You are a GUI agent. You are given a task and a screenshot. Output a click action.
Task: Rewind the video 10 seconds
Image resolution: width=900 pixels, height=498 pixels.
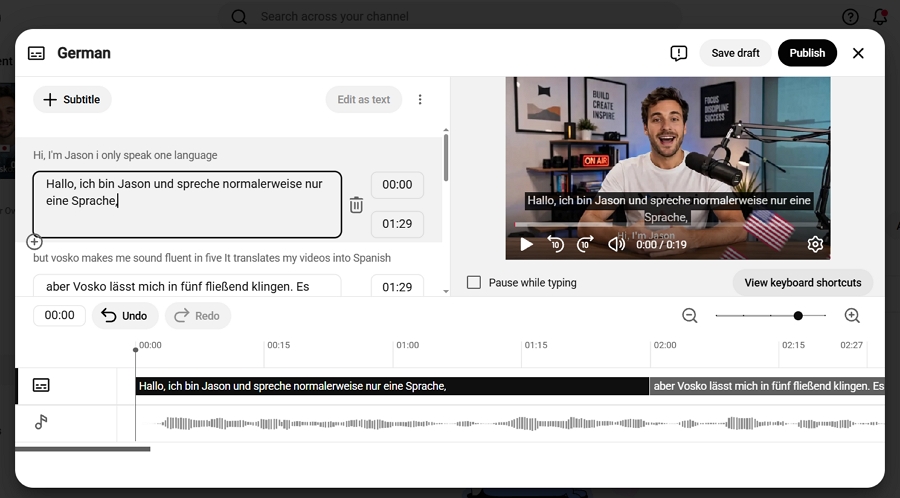pyautogui.click(x=555, y=244)
